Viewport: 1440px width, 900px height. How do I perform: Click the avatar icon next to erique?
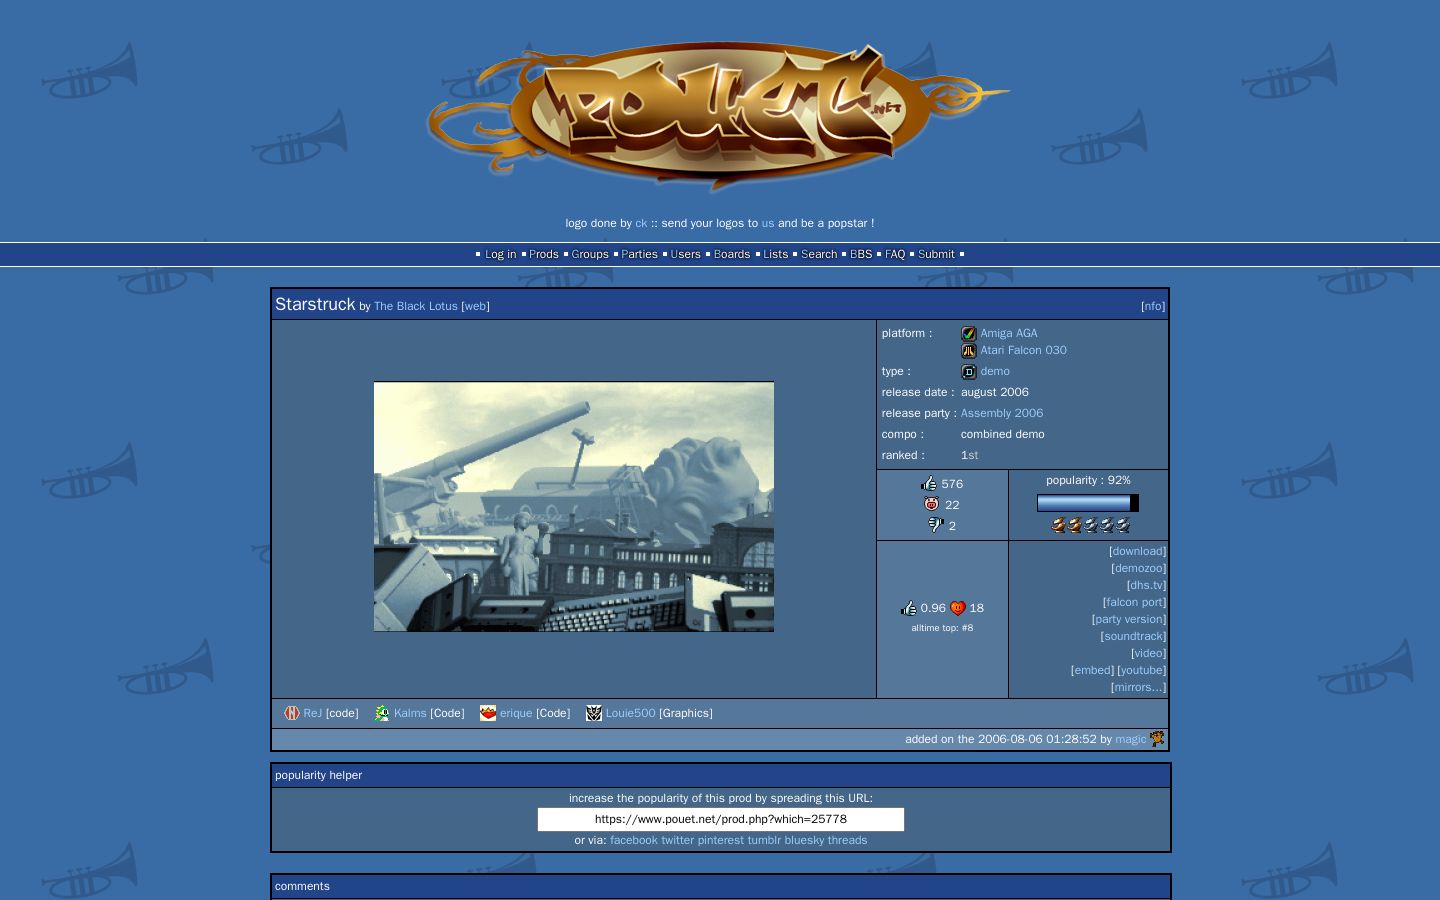click(x=488, y=713)
